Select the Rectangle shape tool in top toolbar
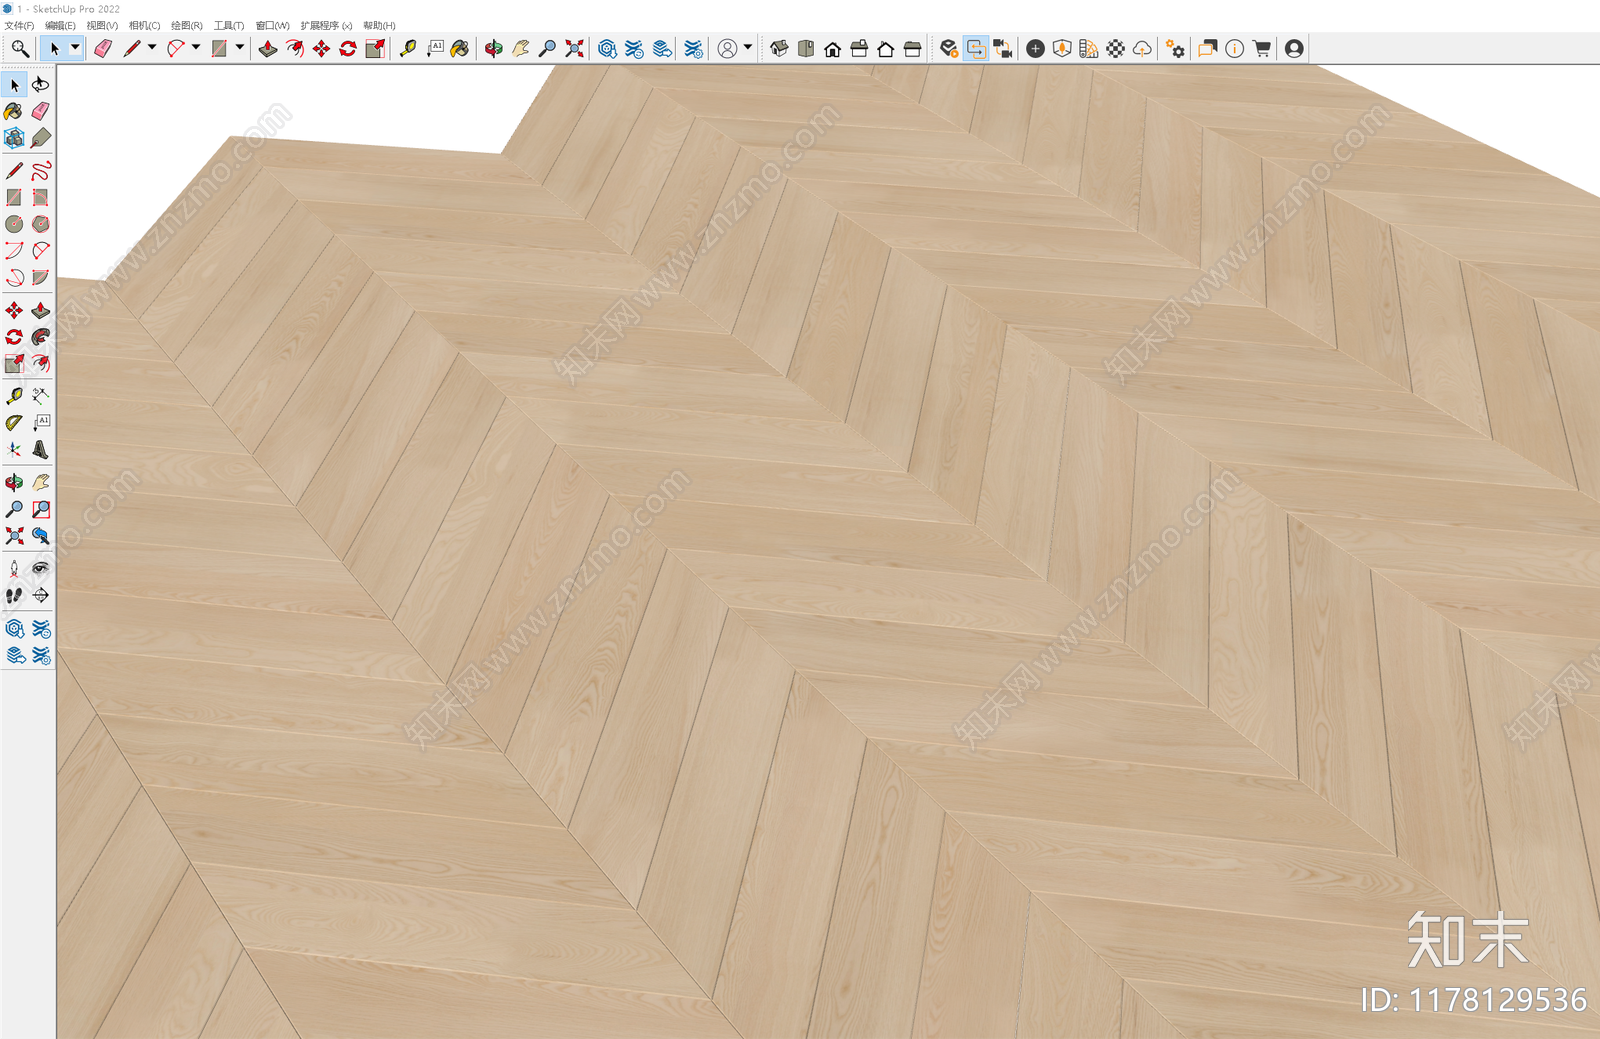 pos(219,48)
